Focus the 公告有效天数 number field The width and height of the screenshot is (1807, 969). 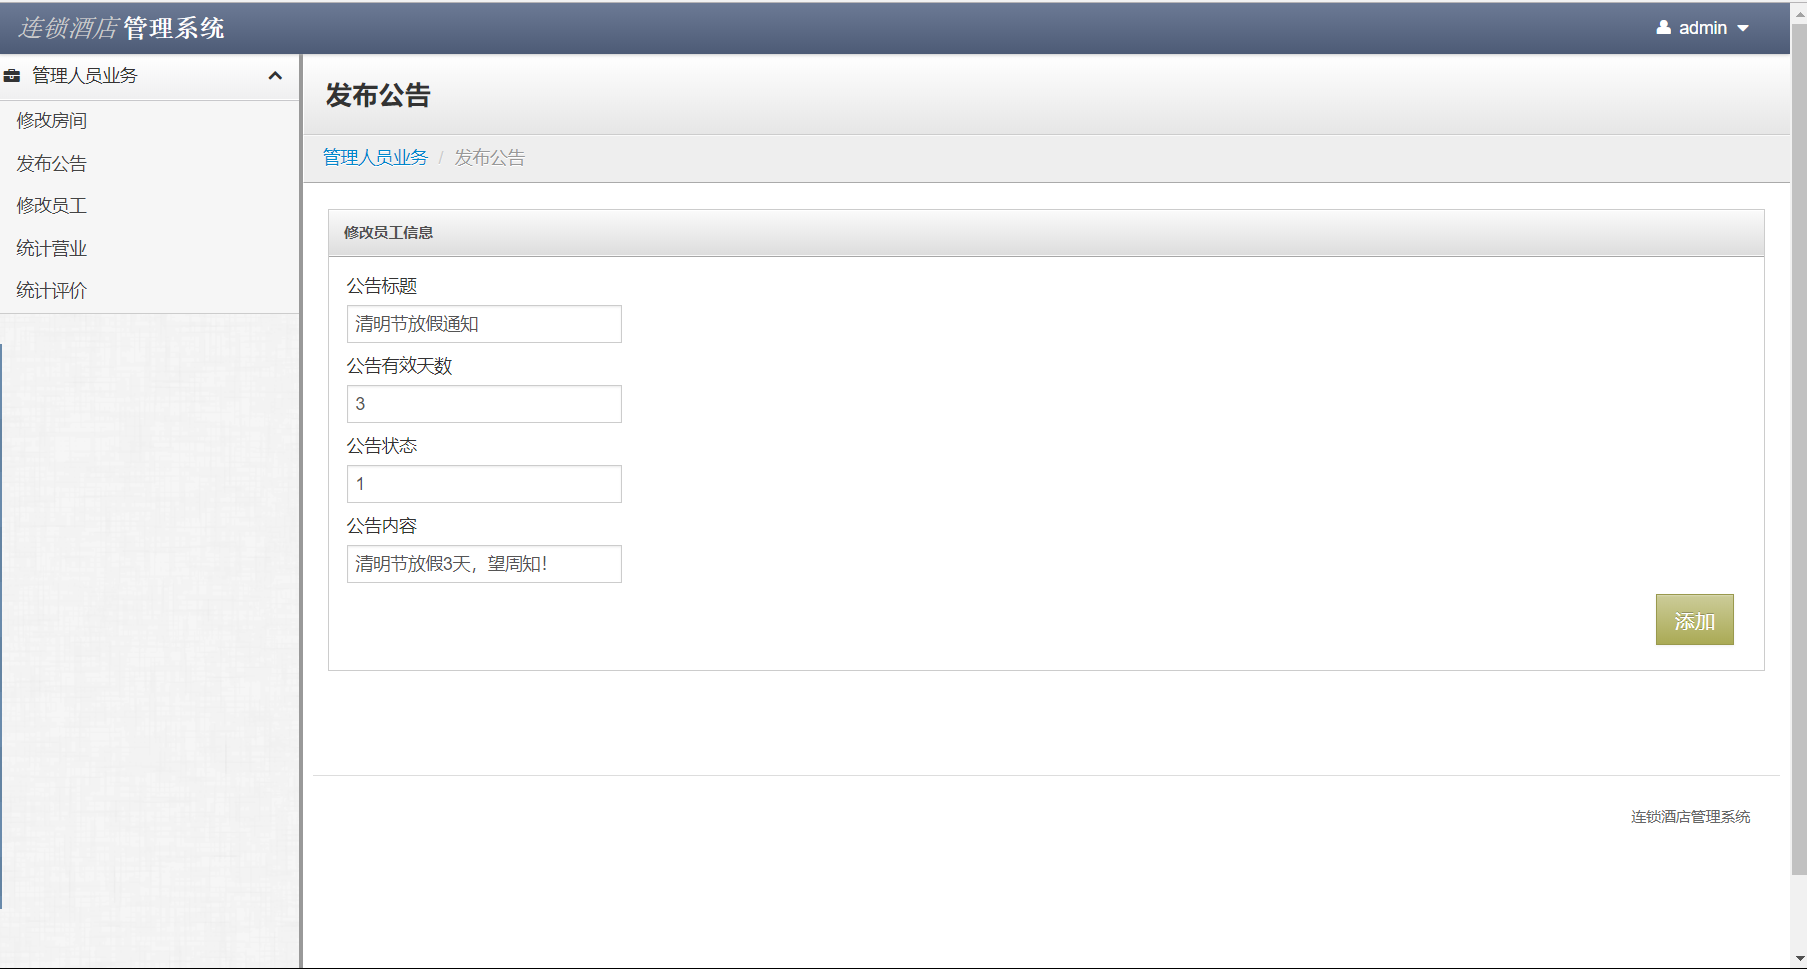[x=484, y=403]
